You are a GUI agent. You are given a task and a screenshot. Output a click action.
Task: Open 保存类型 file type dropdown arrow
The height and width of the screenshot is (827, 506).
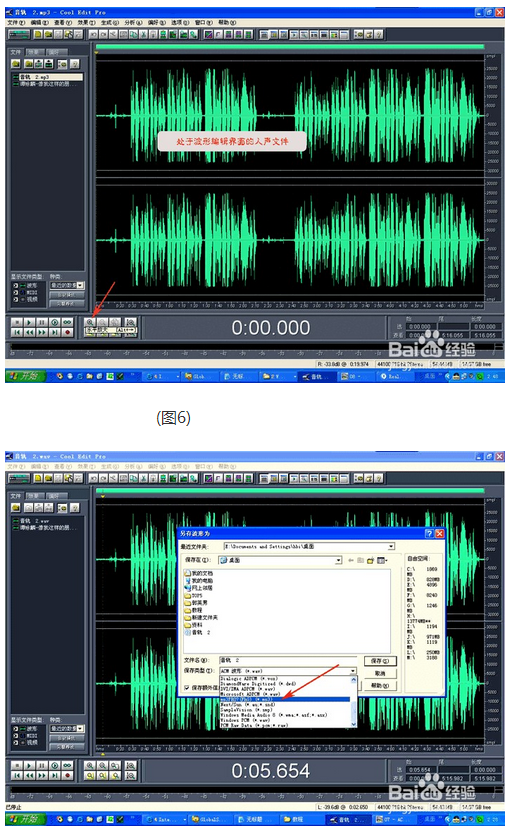(353, 671)
